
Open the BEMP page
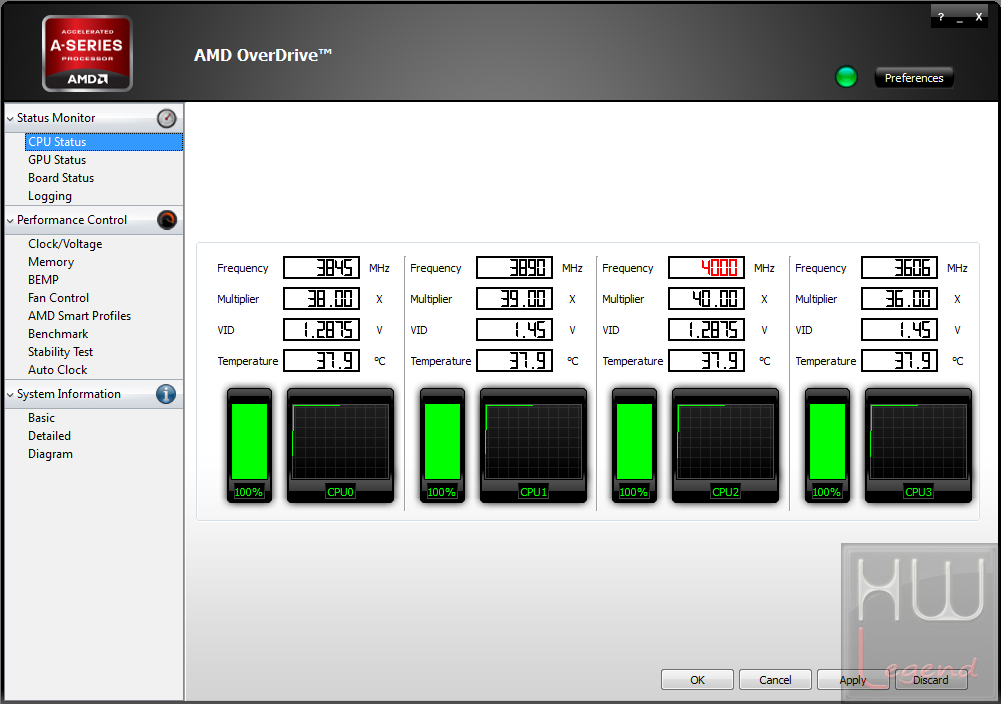point(43,280)
